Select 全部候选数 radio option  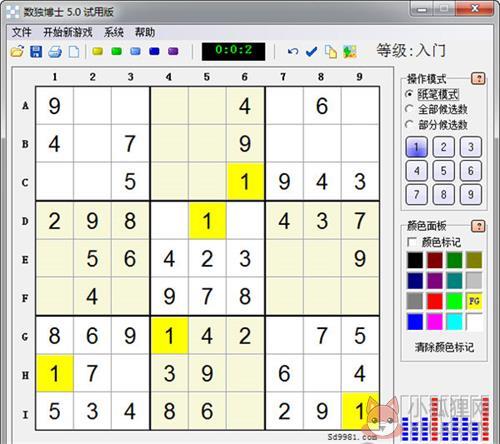(436, 109)
